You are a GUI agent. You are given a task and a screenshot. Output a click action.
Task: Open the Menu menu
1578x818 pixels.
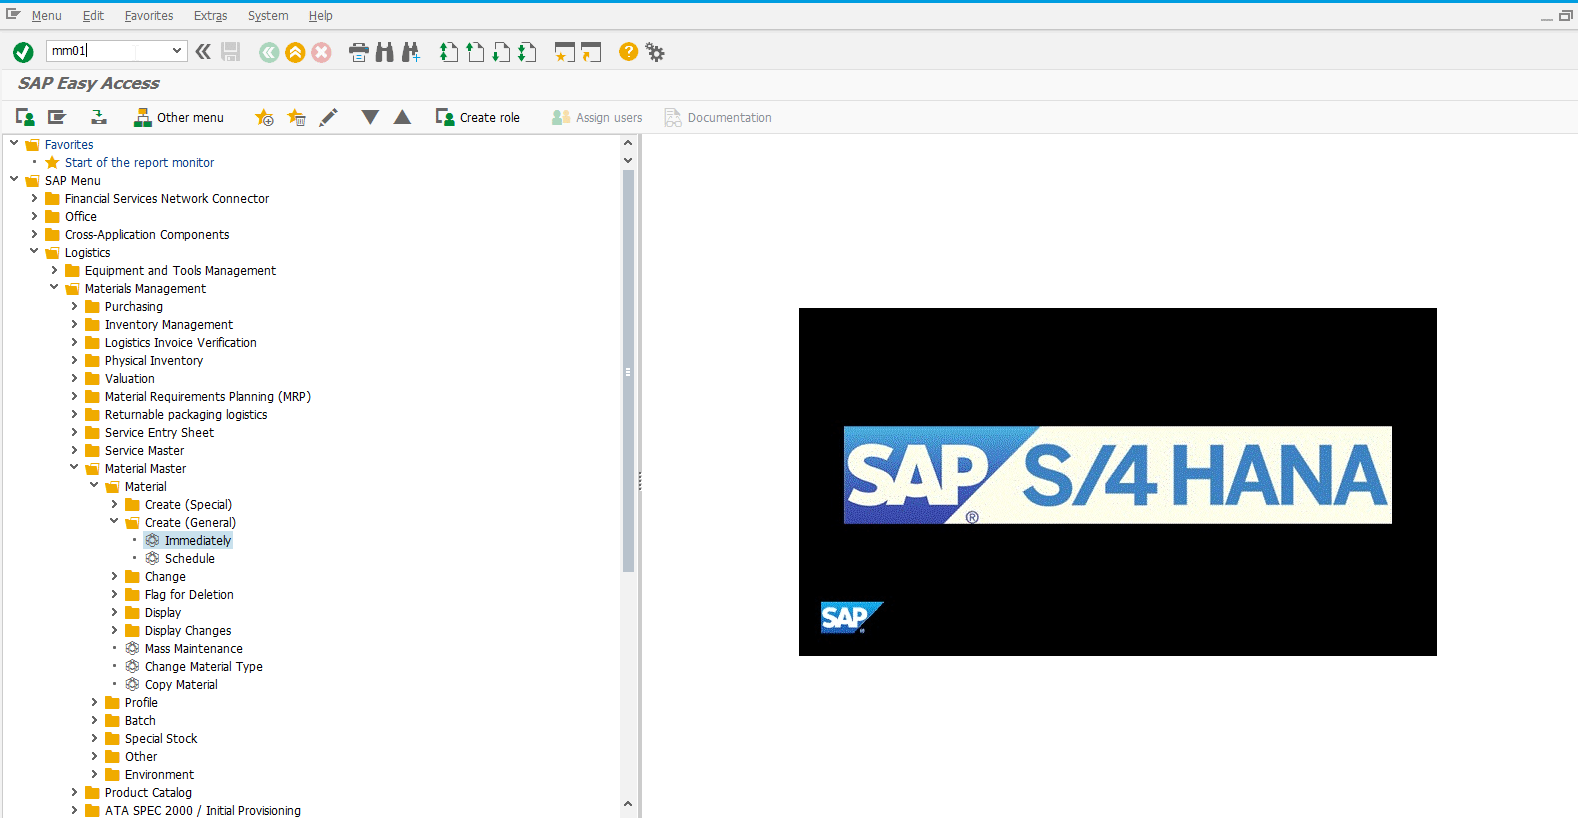coord(46,16)
